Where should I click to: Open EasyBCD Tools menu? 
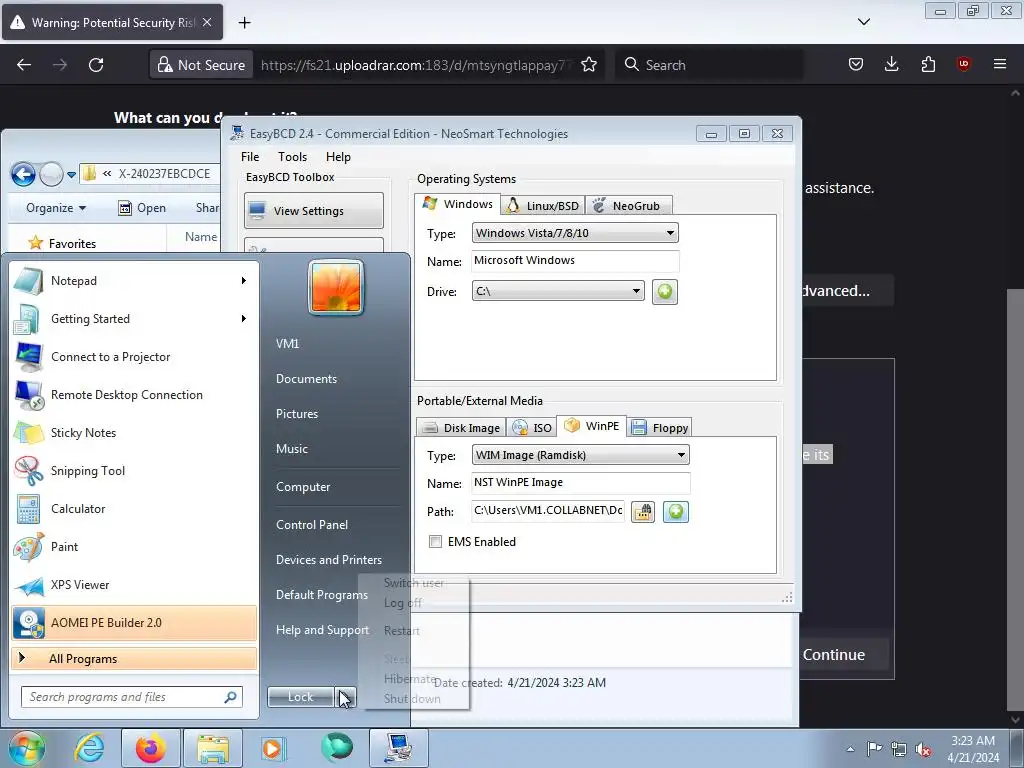point(292,157)
